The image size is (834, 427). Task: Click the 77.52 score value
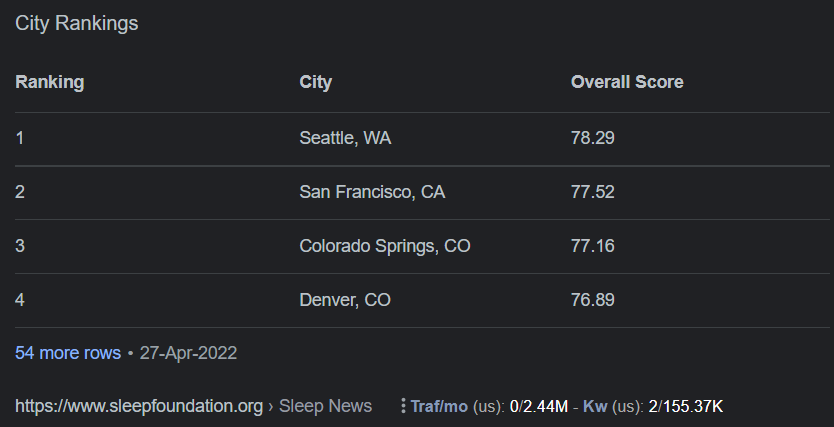pos(593,192)
